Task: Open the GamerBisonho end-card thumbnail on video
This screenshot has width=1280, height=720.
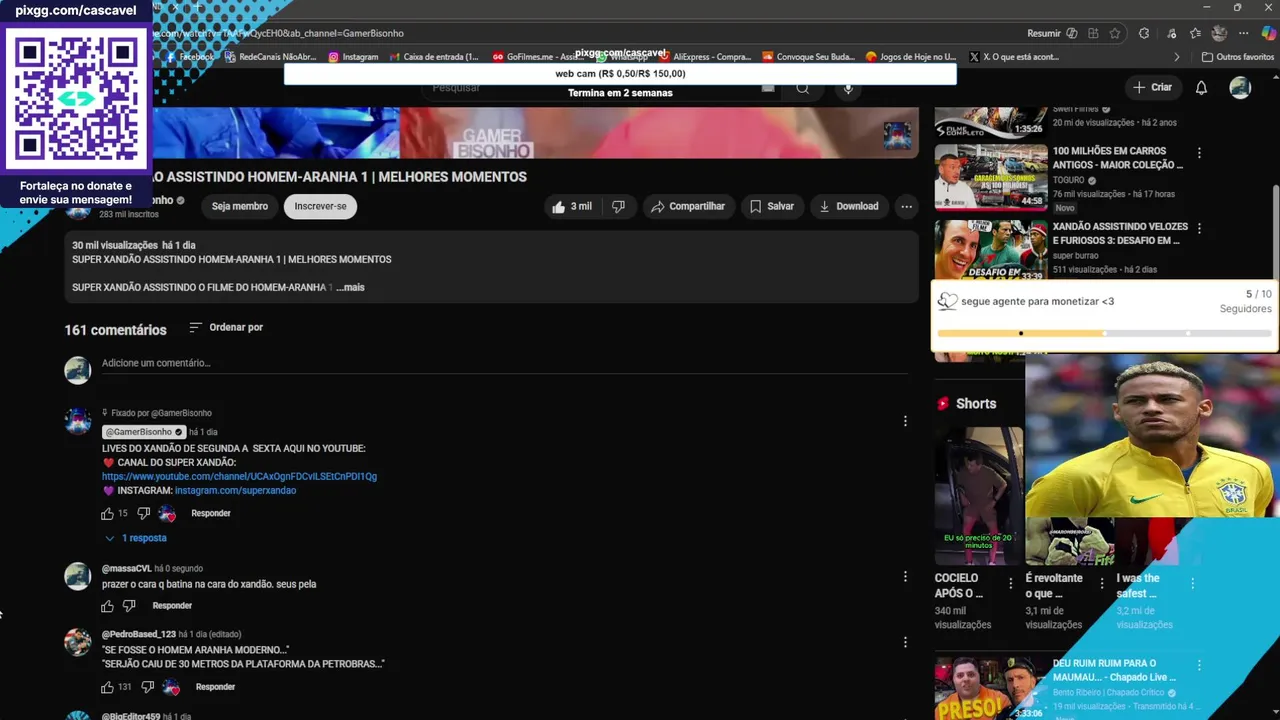Action: tap(897, 135)
